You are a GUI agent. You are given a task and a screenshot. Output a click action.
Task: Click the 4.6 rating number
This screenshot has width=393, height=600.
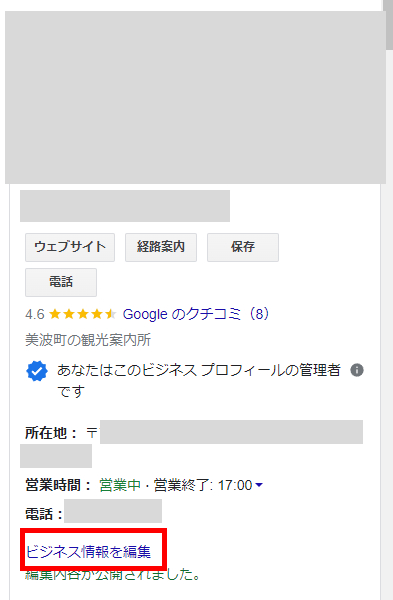(35, 315)
